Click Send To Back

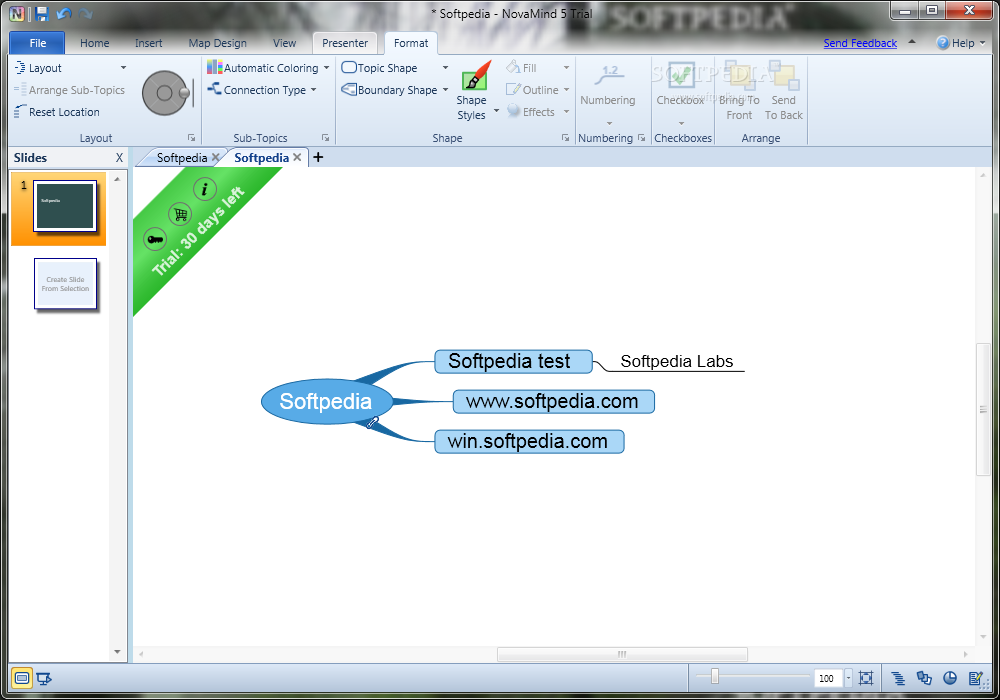(784, 91)
